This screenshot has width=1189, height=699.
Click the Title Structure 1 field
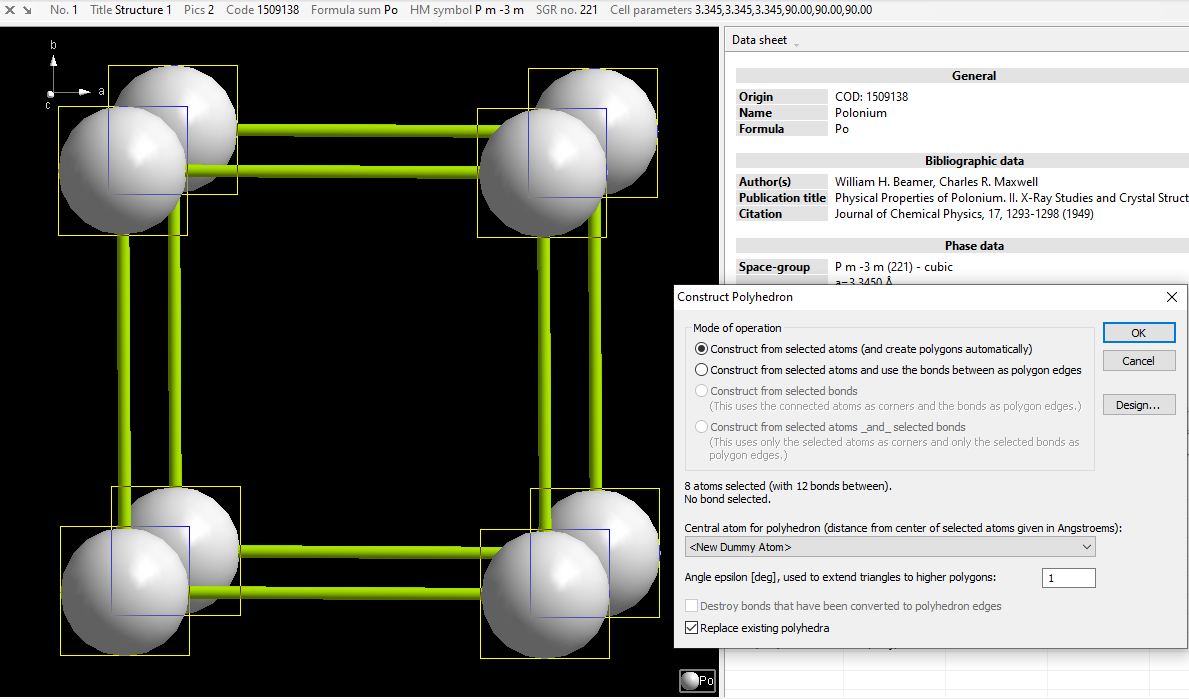tap(130, 10)
